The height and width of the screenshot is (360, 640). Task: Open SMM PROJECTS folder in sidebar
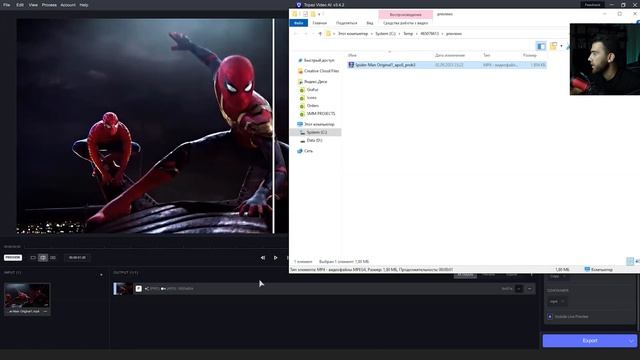[x=320, y=113]
